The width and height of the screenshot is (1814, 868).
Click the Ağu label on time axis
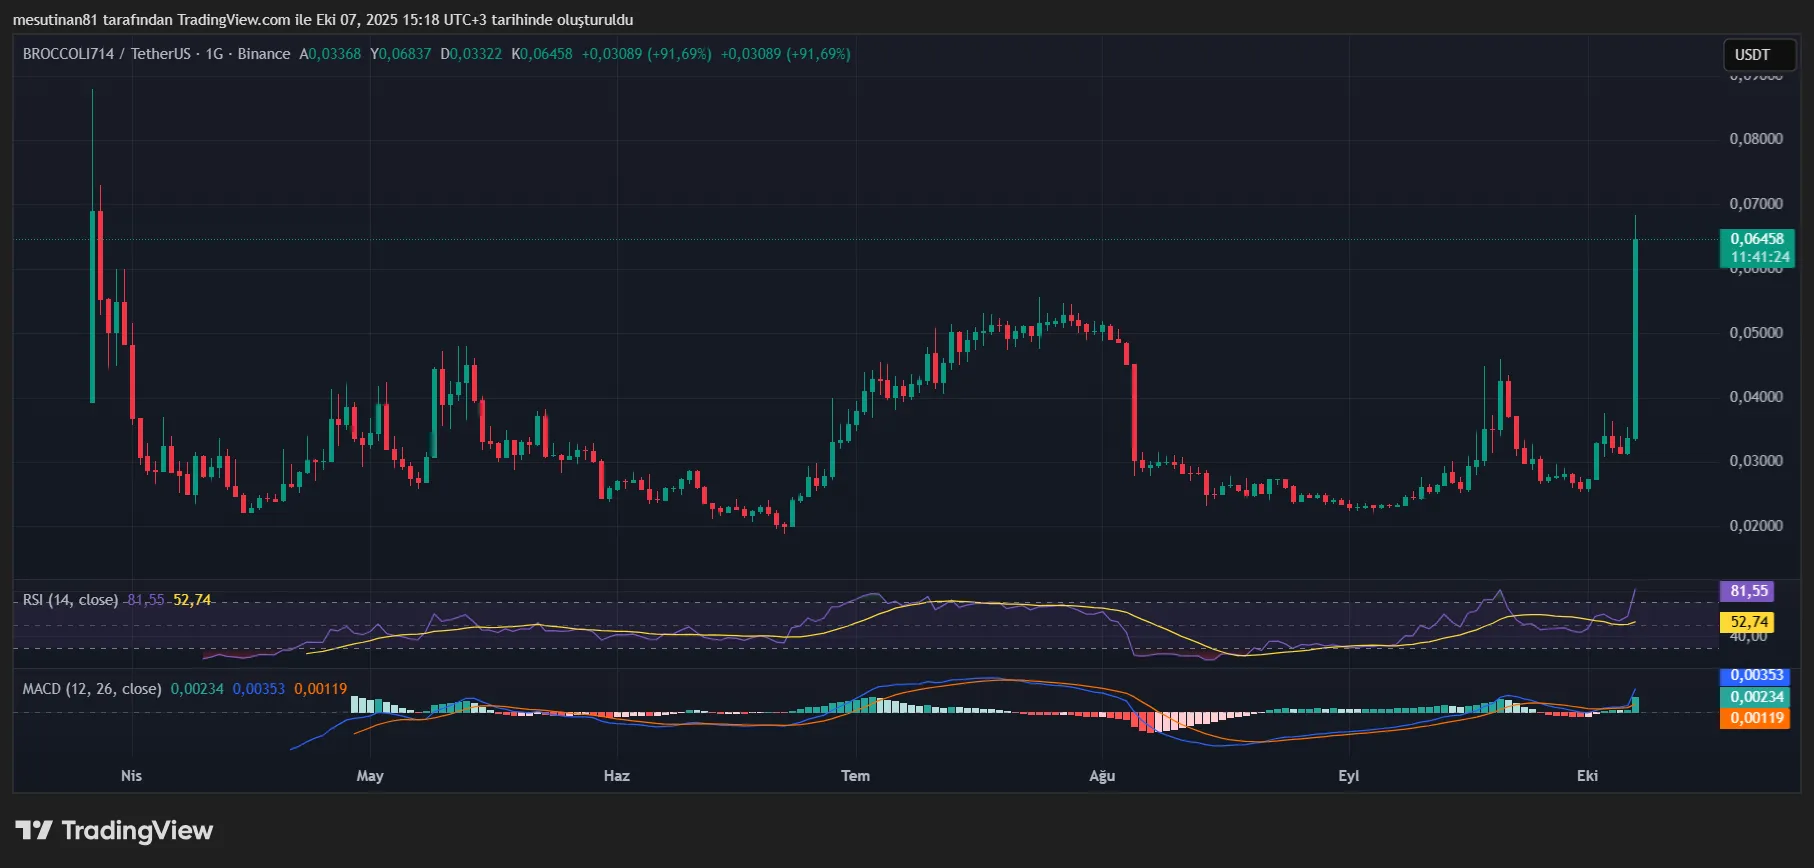[1102, 776]
